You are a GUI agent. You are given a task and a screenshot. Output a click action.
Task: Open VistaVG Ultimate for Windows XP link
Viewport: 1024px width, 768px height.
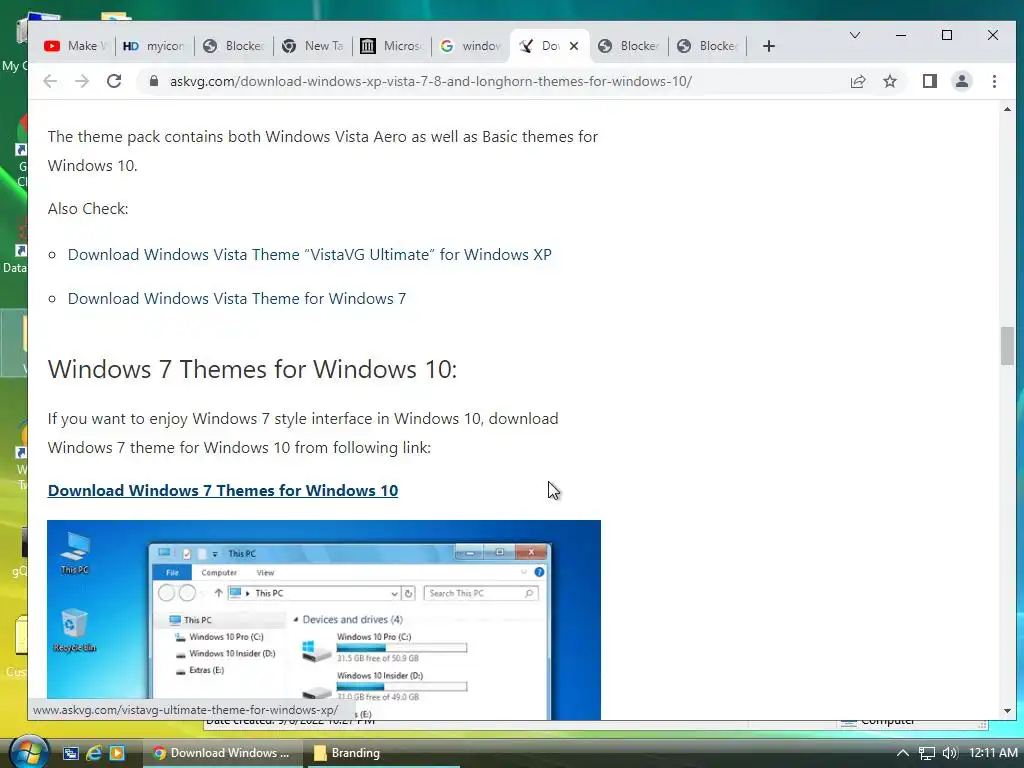(x=310, y=255)
